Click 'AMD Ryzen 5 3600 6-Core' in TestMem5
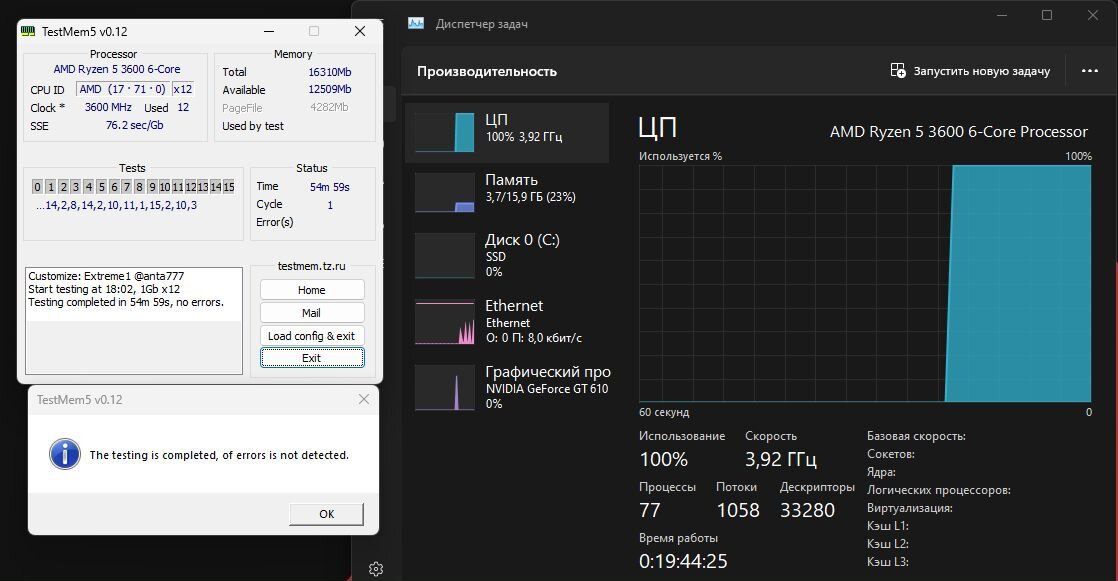The width and height of the screenshot is (1118, 581). [117, 69]
